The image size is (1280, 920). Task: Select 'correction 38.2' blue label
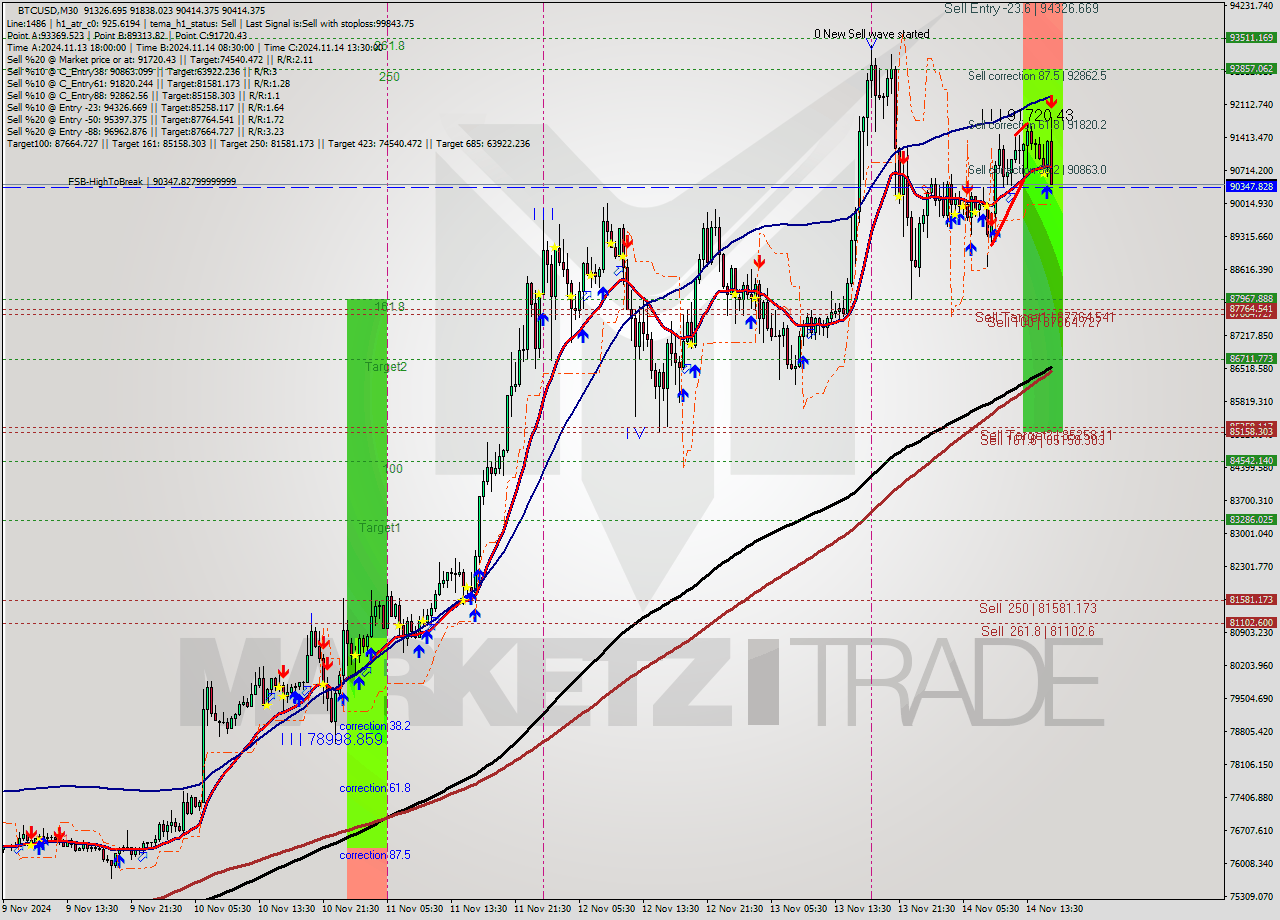(x=375, y=726)
